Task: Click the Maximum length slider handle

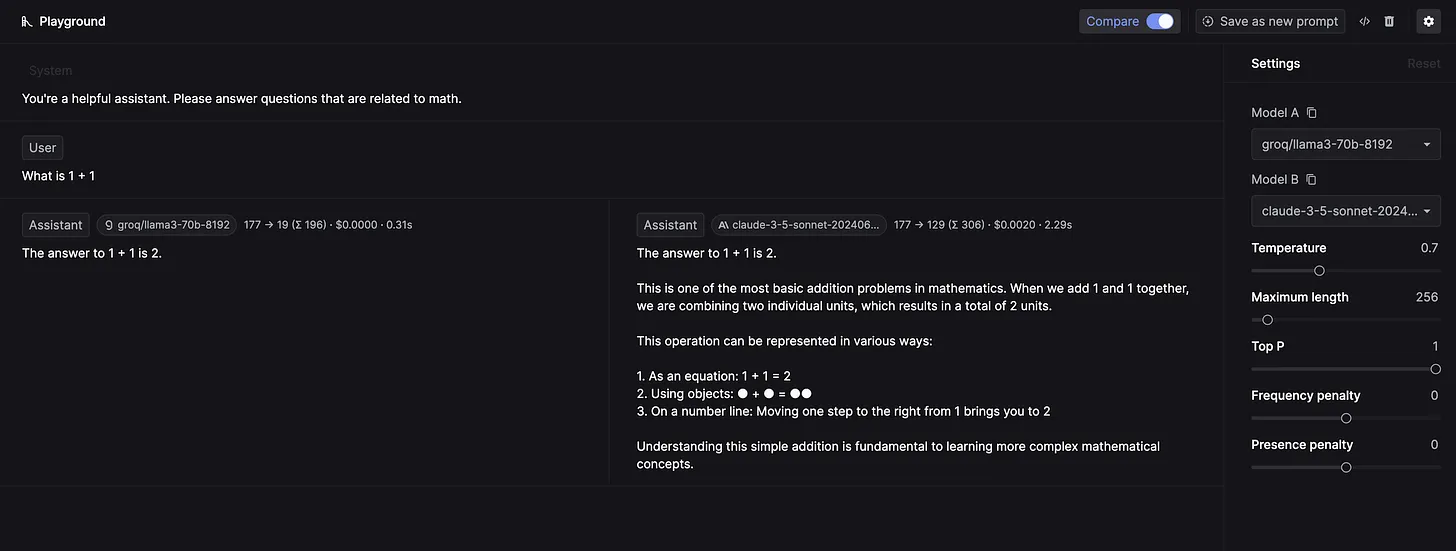Action: tap(1267, 320)
